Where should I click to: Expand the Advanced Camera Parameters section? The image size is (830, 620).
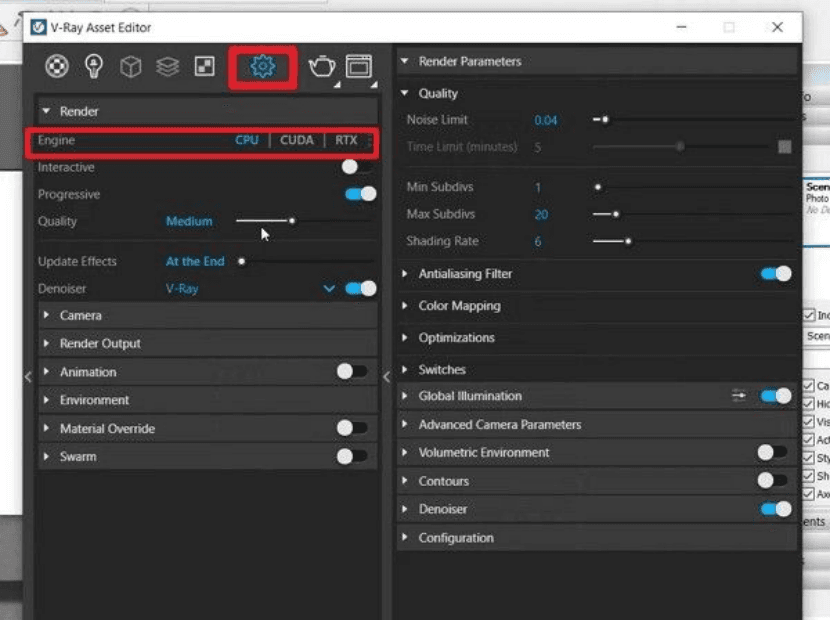[405, 424]
